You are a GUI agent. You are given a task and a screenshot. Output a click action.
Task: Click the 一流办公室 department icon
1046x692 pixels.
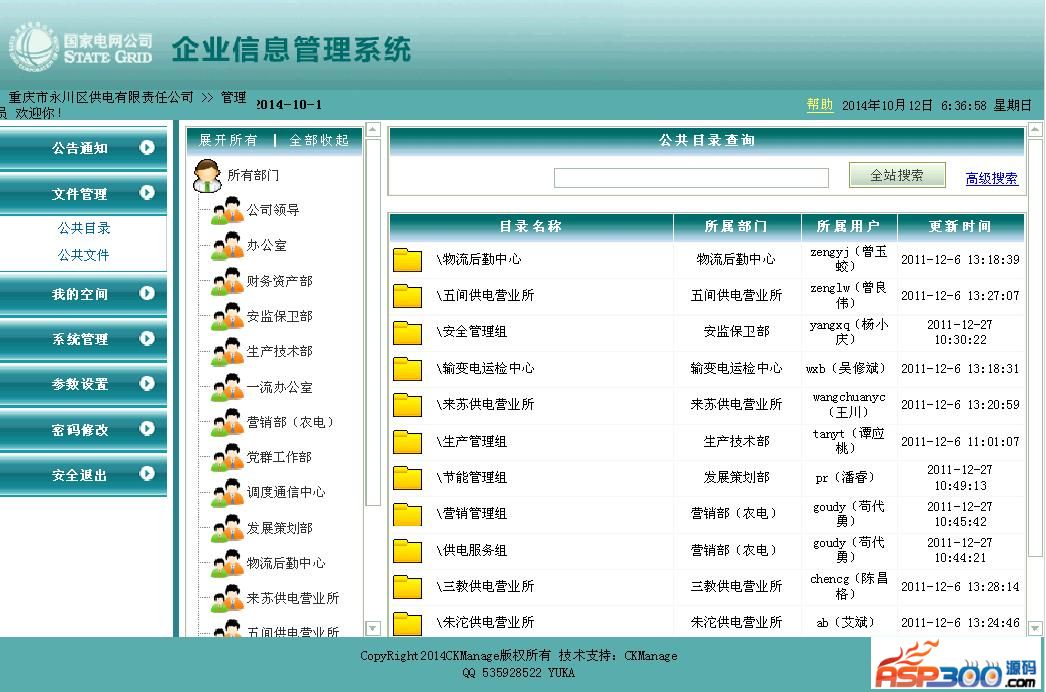coord(227,387)
